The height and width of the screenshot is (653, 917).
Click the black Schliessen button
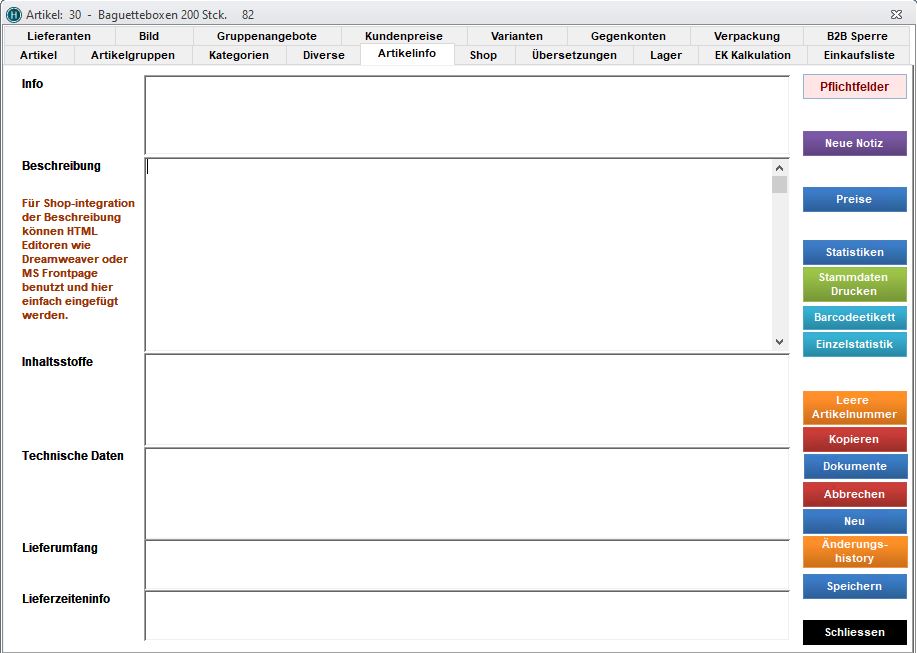854,633
